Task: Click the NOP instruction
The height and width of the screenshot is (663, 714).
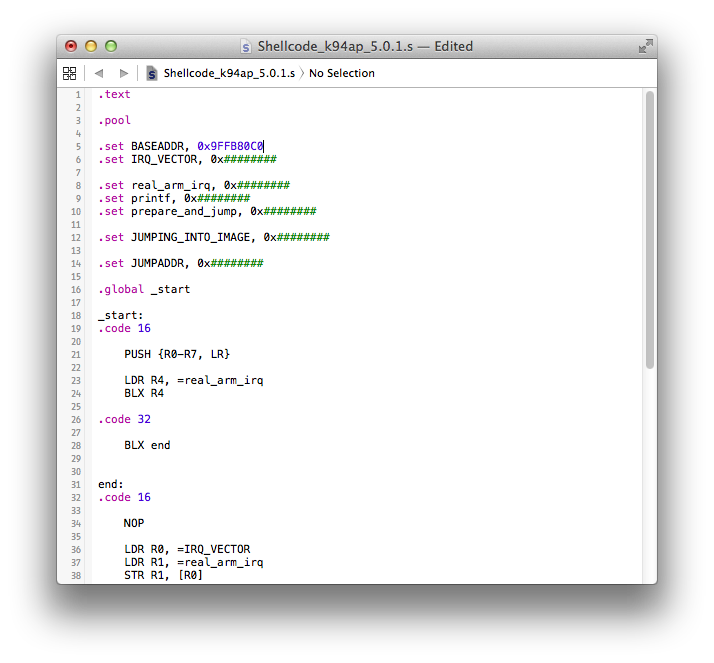Action: point(134,523)
